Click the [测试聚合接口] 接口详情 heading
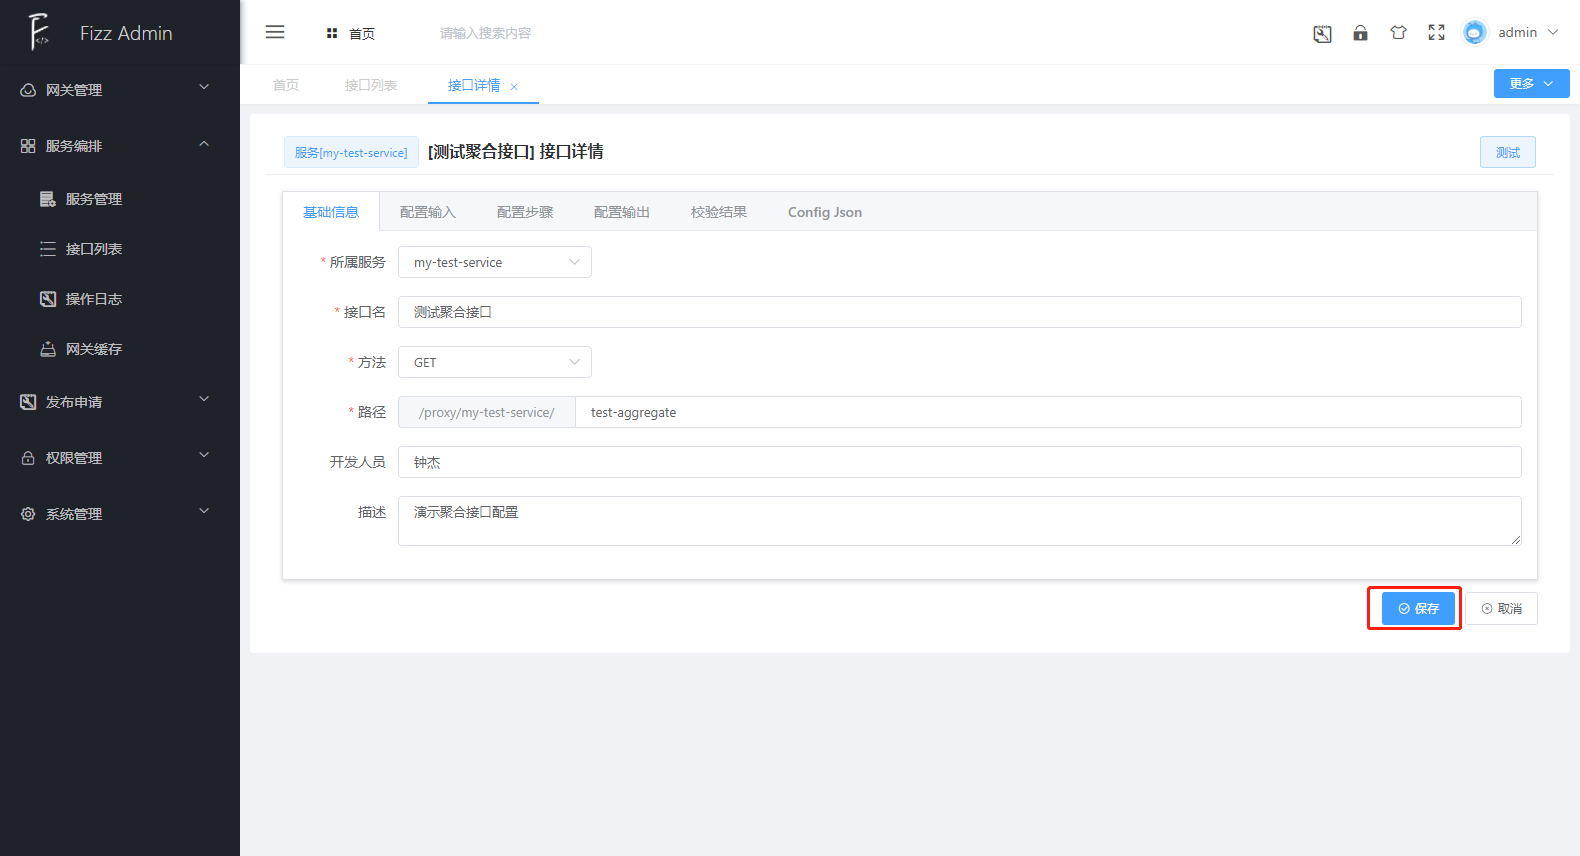 click(516, 152)
